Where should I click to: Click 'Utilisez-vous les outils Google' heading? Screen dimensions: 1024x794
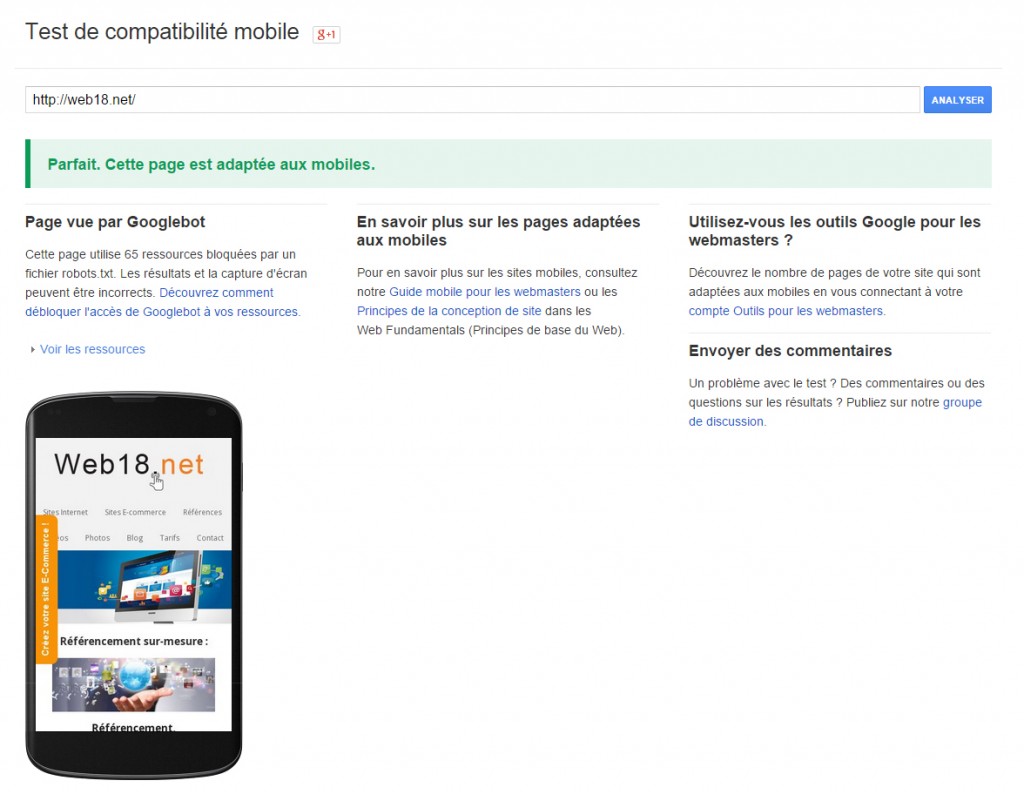835,230
